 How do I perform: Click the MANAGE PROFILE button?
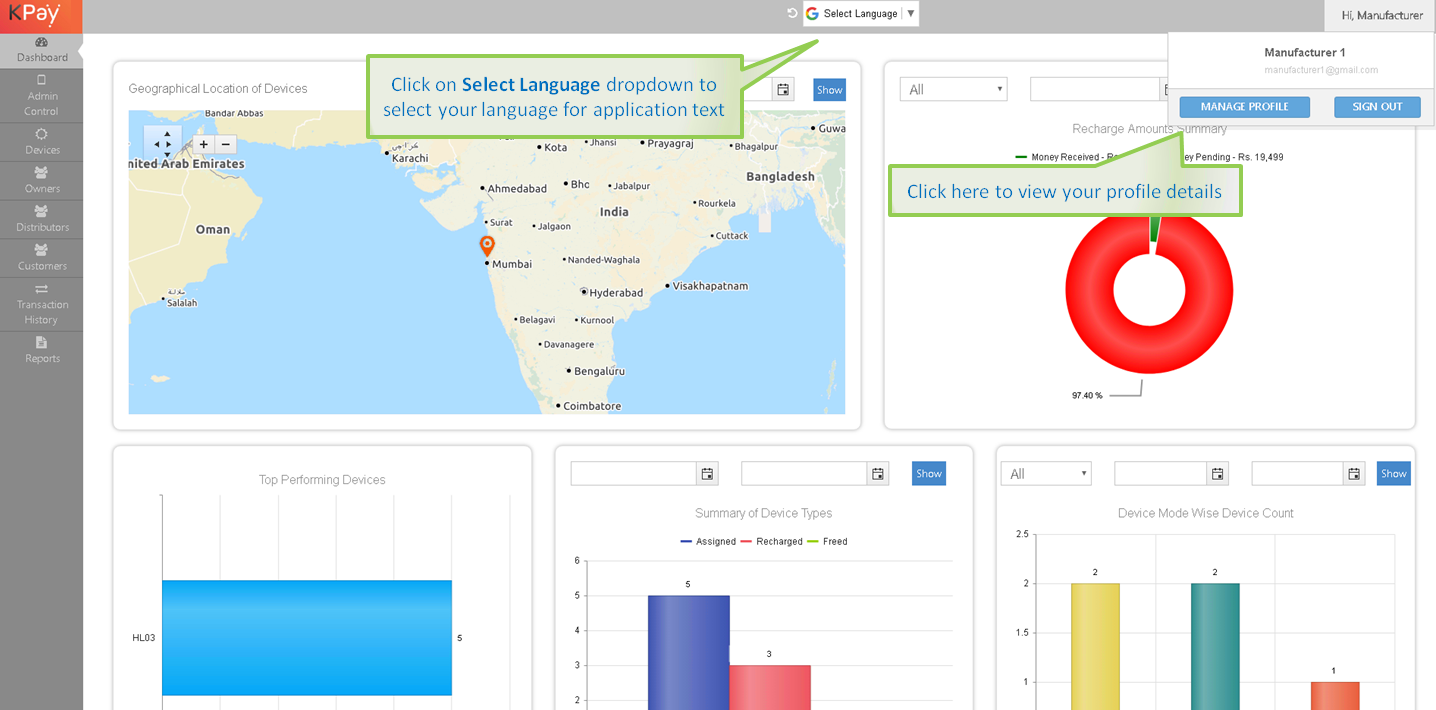point(1244,107)
